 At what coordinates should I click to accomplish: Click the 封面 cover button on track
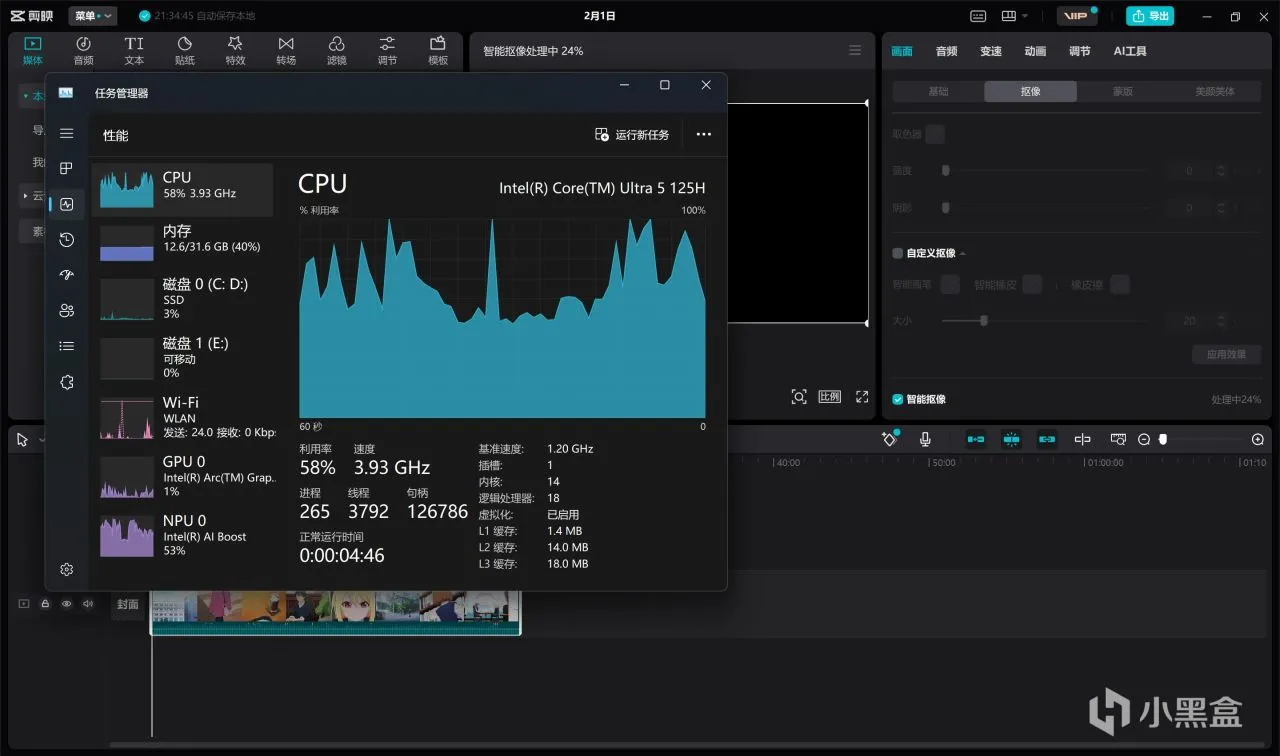tap(128, 604)
